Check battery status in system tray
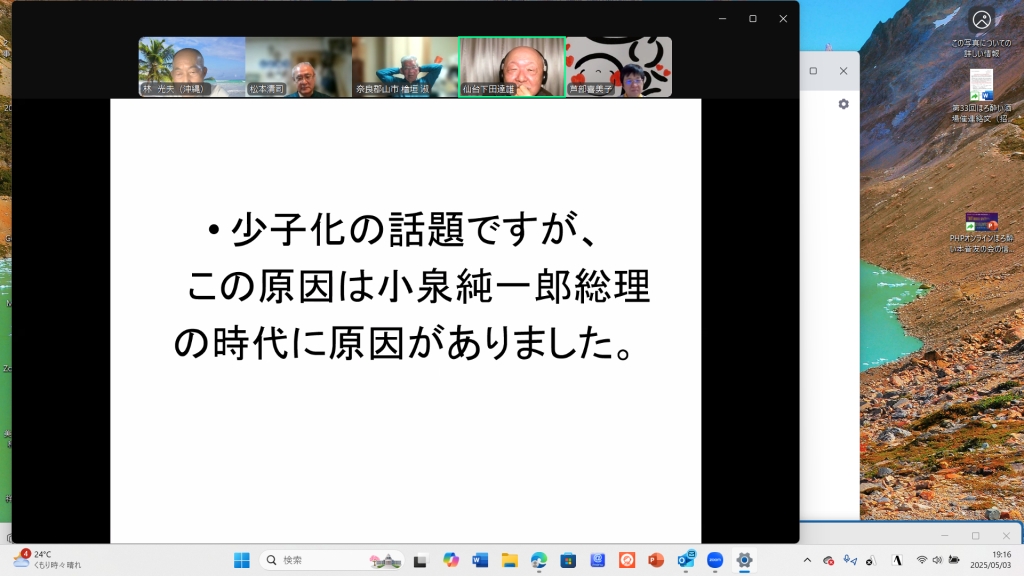Screen dimensions: 1024x576 (953, 560)
